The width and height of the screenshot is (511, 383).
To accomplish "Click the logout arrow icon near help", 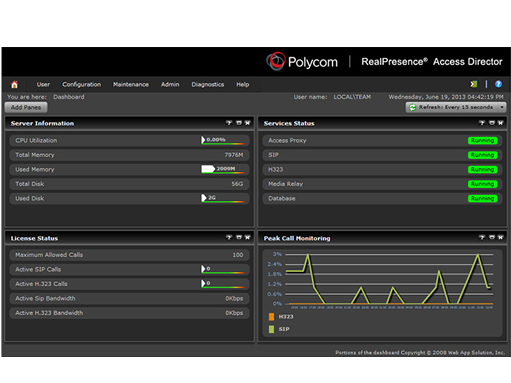I will pyautogui.click(x=474, y=84).
